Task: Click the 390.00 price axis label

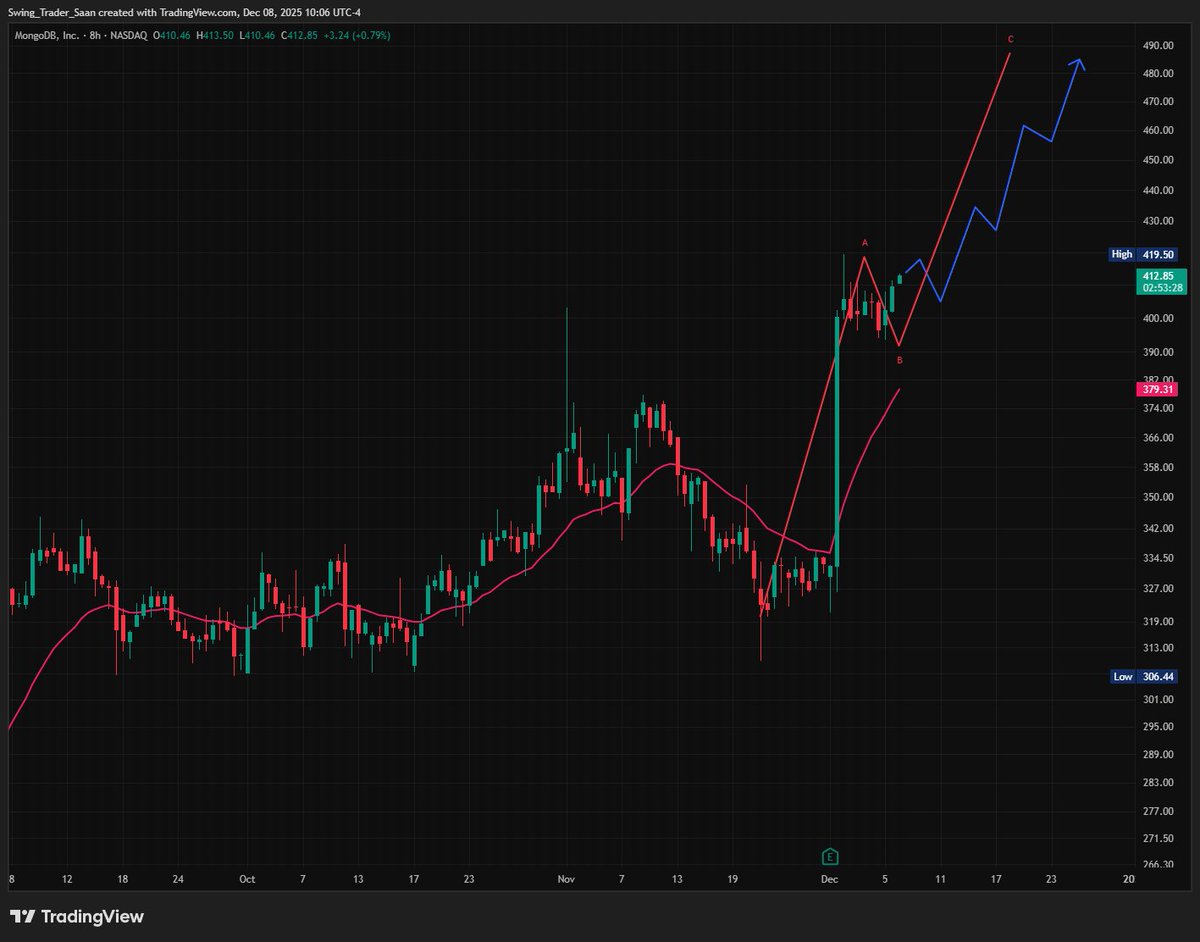Action: tap(1158, 352)
